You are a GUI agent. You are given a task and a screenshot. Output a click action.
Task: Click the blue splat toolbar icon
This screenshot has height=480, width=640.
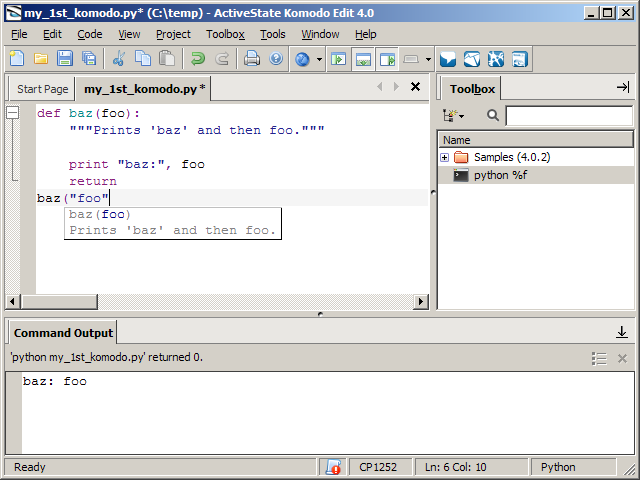point(496,60)
